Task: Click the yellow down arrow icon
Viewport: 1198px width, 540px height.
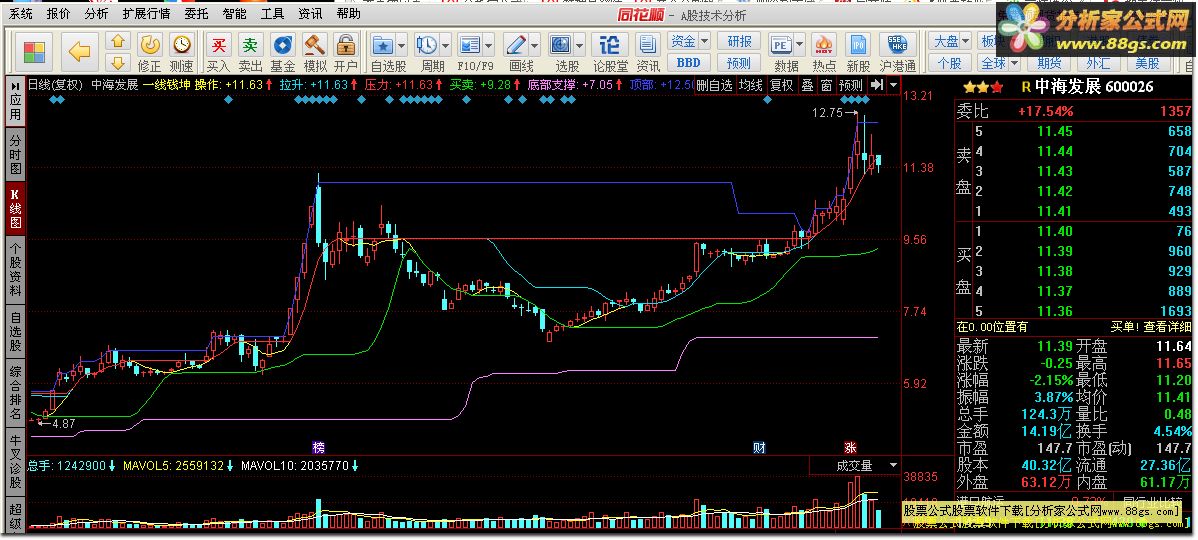Action: [118, 63]
